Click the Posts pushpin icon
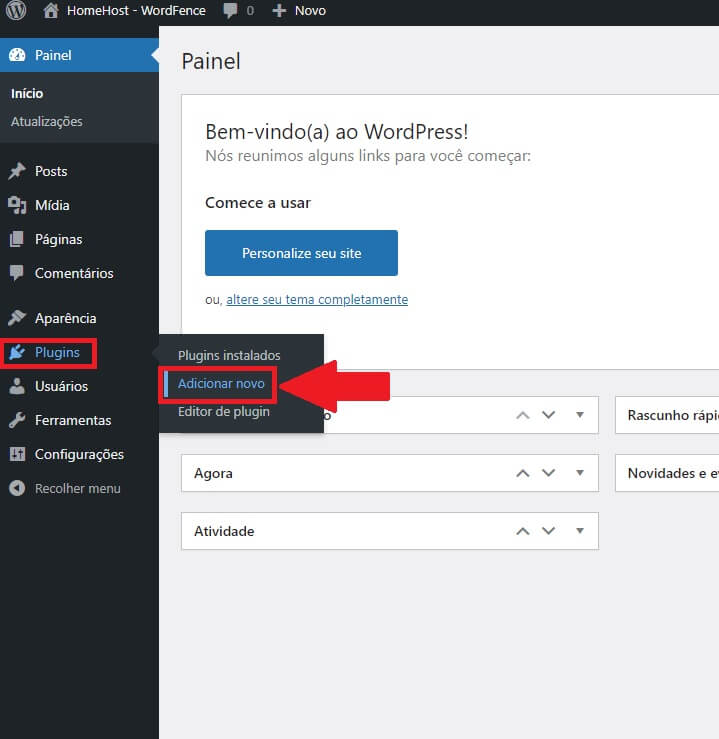 coord(17,171)
